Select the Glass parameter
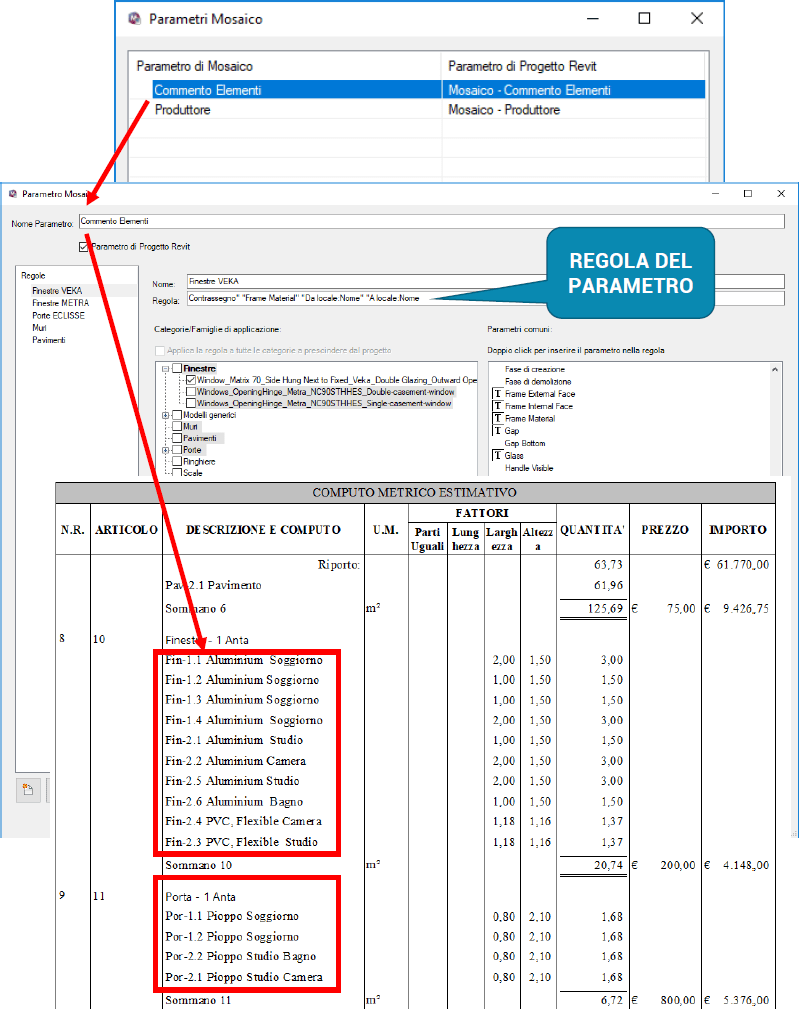This screenshot has height=1015, width=799. [514, 456]
